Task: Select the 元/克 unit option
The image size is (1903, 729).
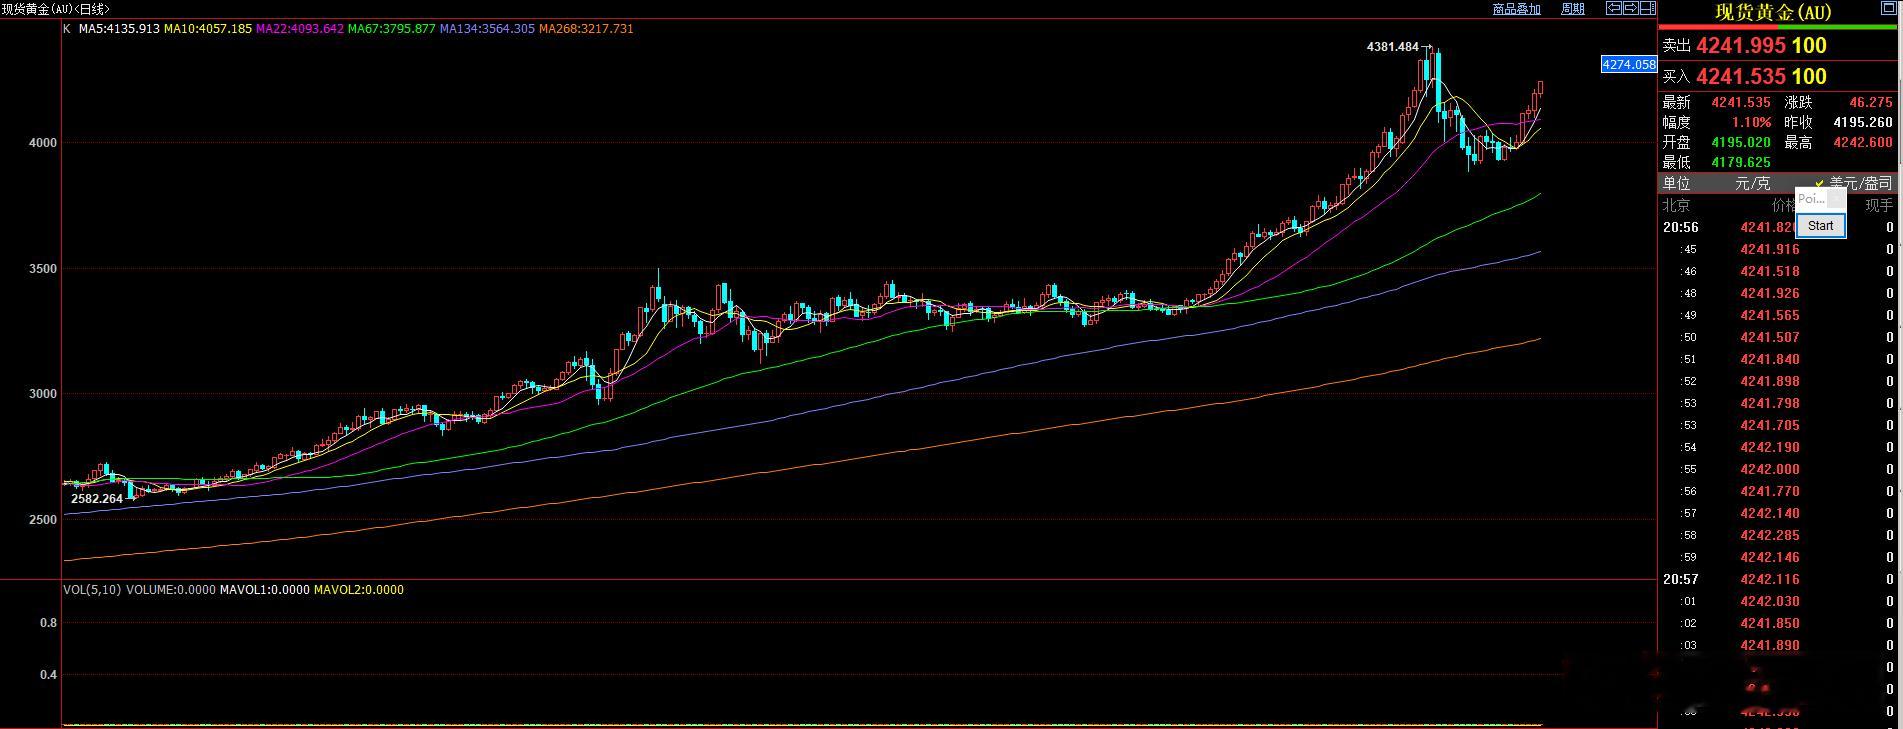Action: [1752, 183]
